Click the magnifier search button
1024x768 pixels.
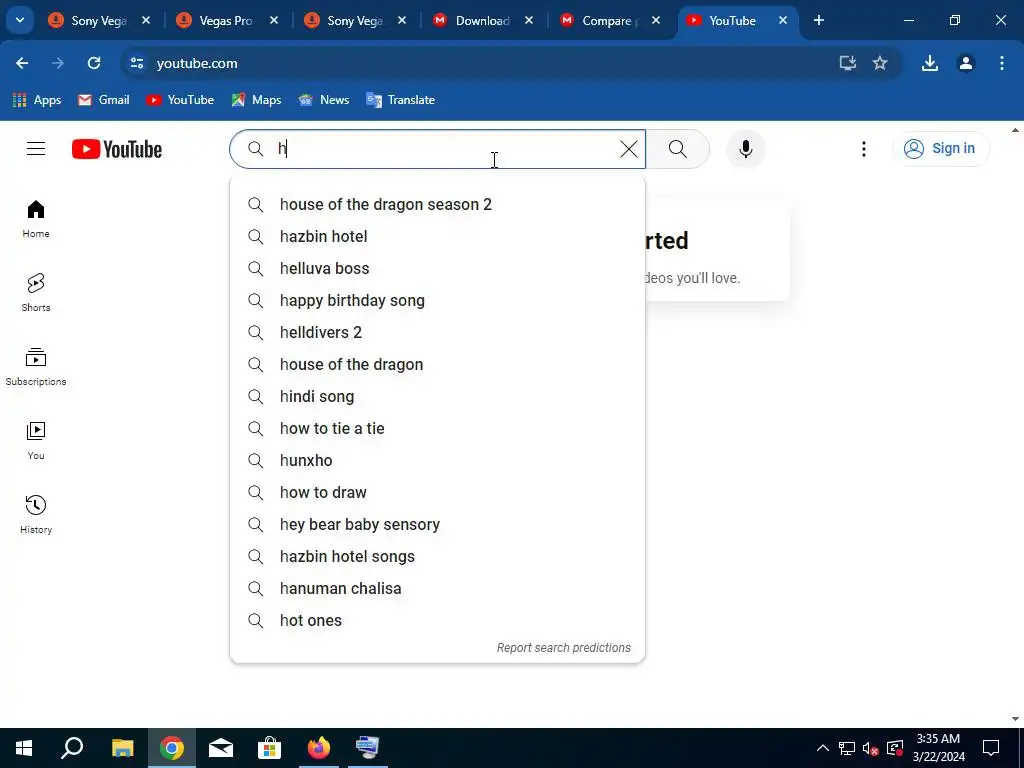pyautogui.click(x=678, y=149)
